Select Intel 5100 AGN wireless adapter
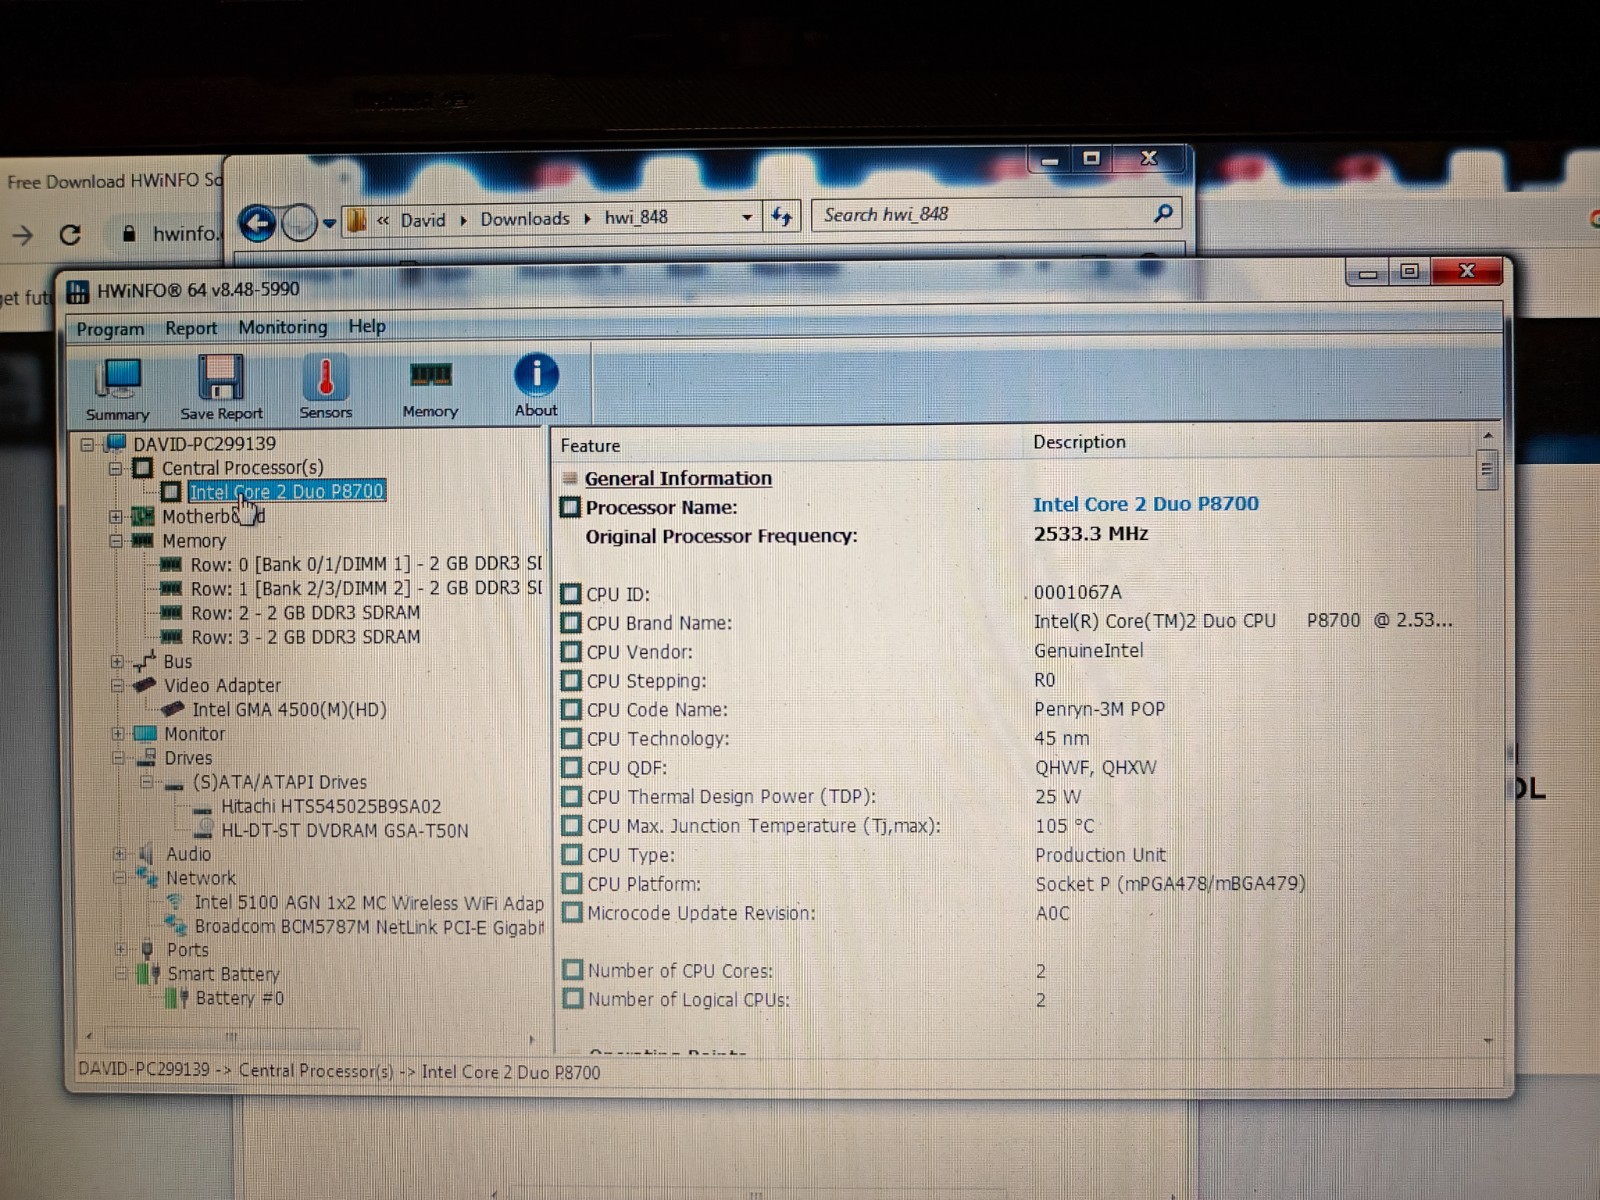Viewport: 1600px width, 1200px height. click(x=369, y=902)
